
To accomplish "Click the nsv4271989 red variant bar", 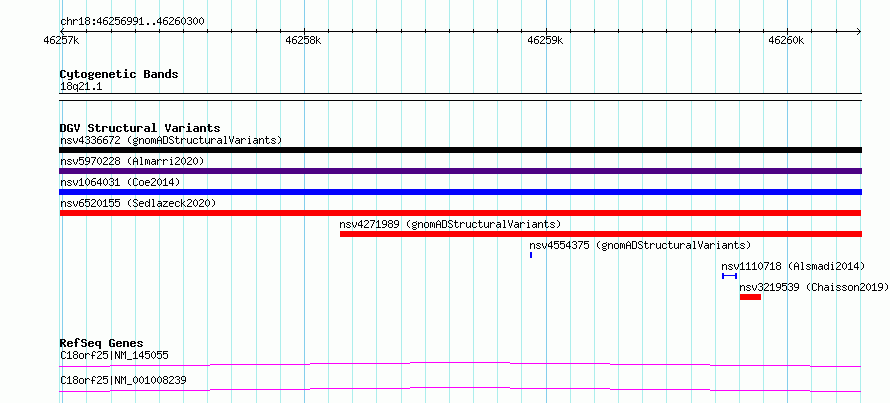I will click(x=601, y=234).
